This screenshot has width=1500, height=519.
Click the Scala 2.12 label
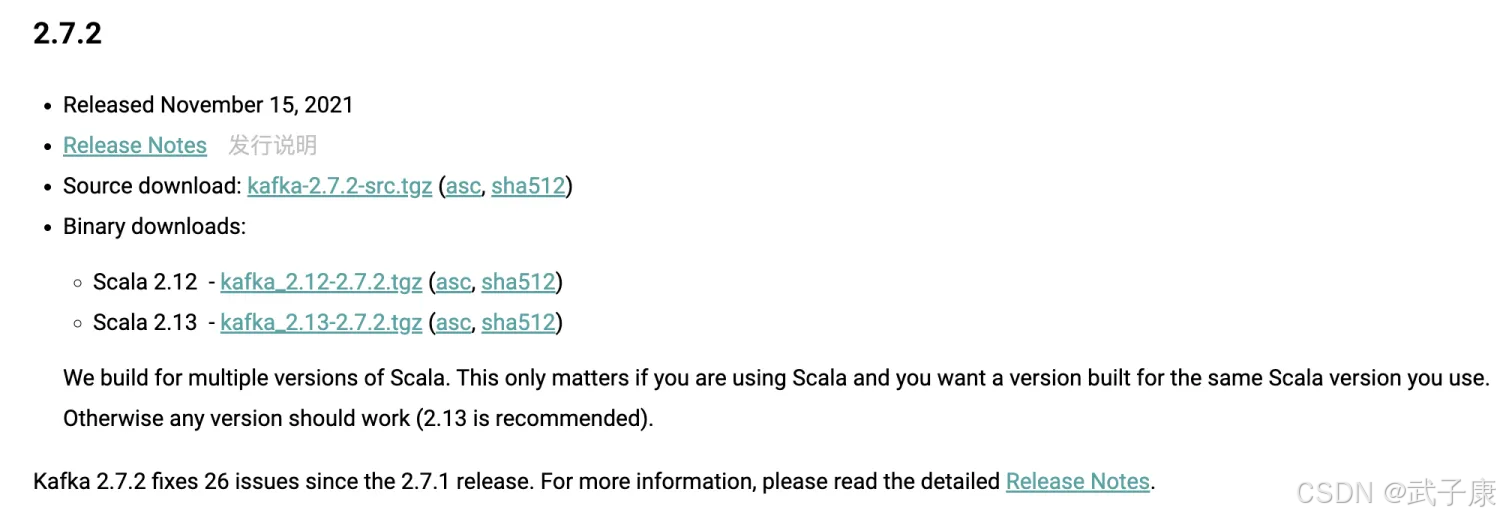point(145,282)
